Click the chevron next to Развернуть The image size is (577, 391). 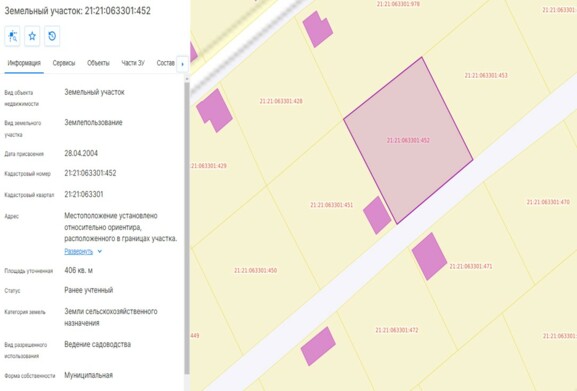[100, 251]
